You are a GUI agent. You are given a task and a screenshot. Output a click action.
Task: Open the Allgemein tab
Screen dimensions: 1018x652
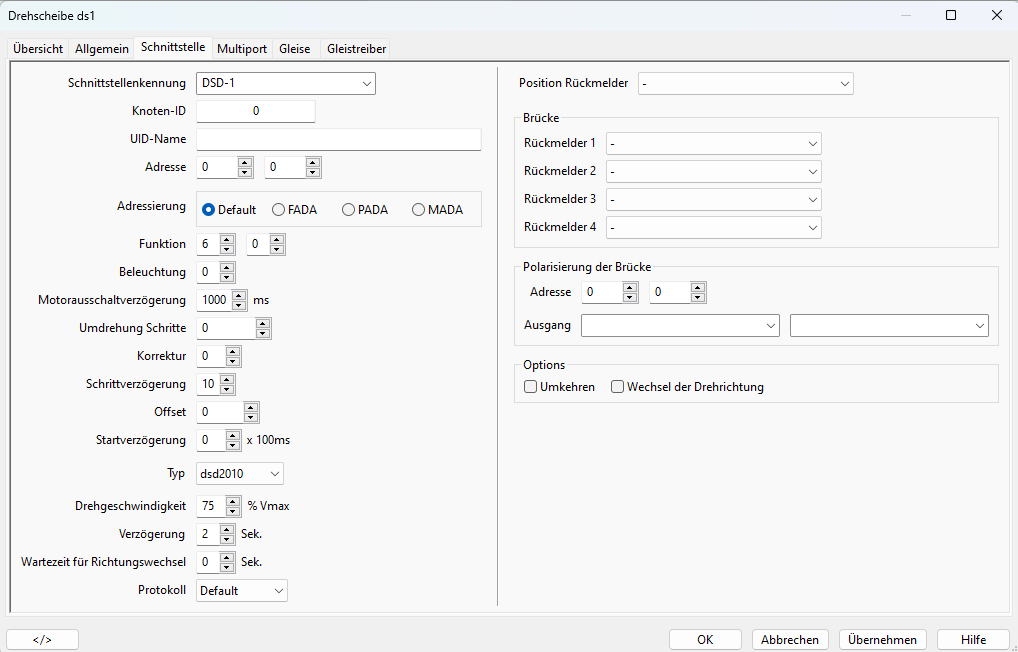[102, 49]
